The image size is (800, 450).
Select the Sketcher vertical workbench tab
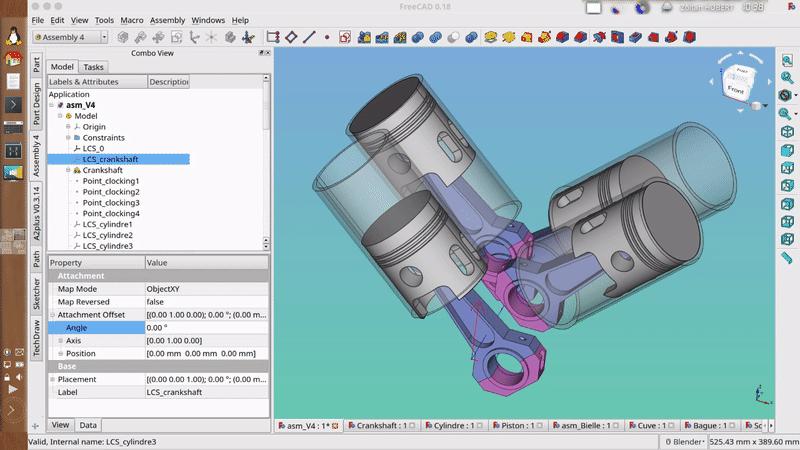36,294
